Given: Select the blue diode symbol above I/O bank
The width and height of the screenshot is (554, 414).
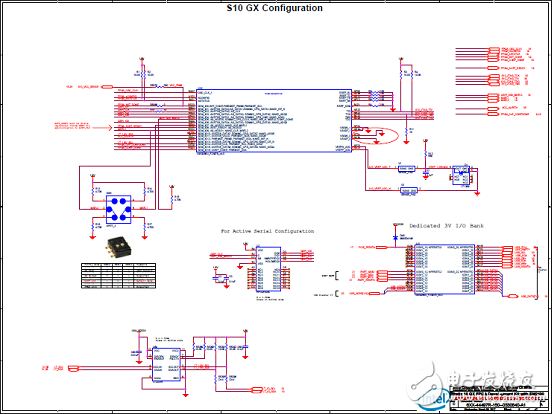Looking at the screenshot, I should pos(395,238).
